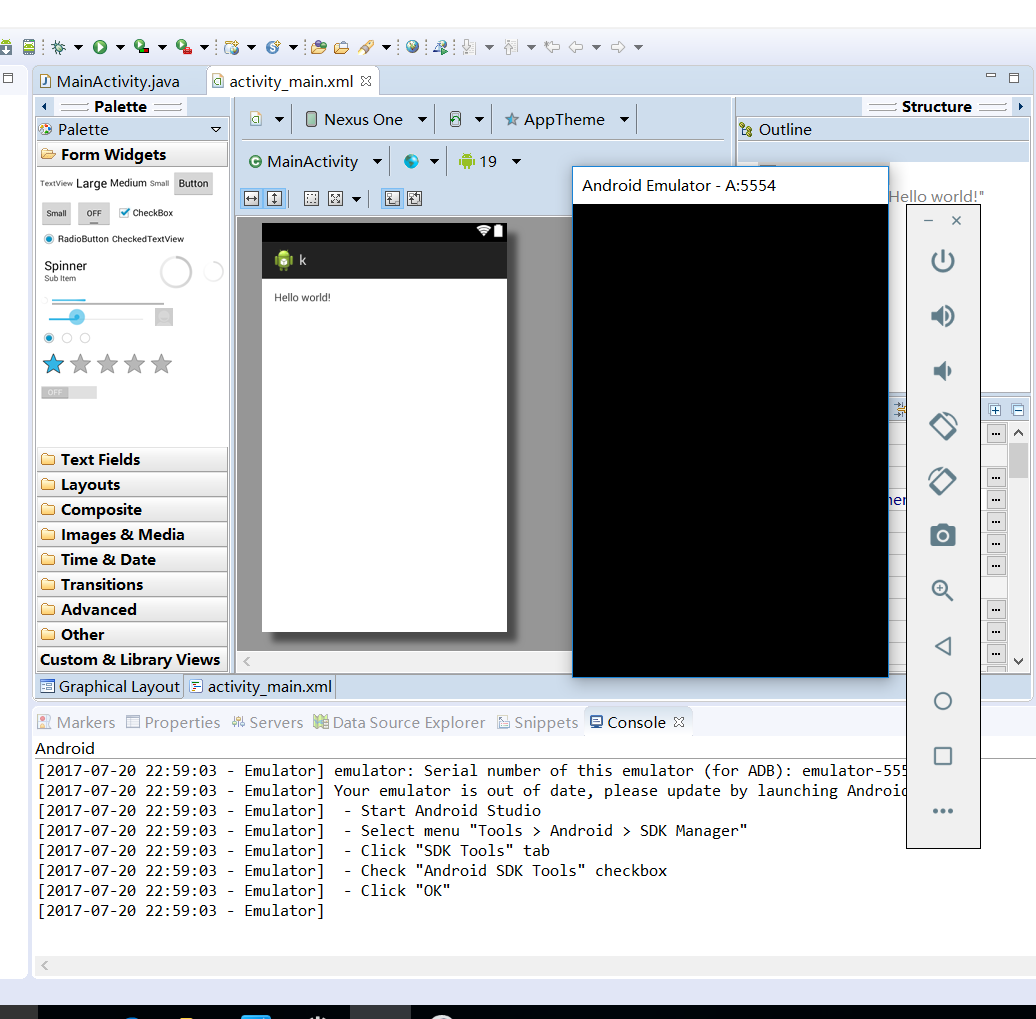Close the Console view tab
1036x1019 pixels.
pyautogui.click(x=679, y=722)
